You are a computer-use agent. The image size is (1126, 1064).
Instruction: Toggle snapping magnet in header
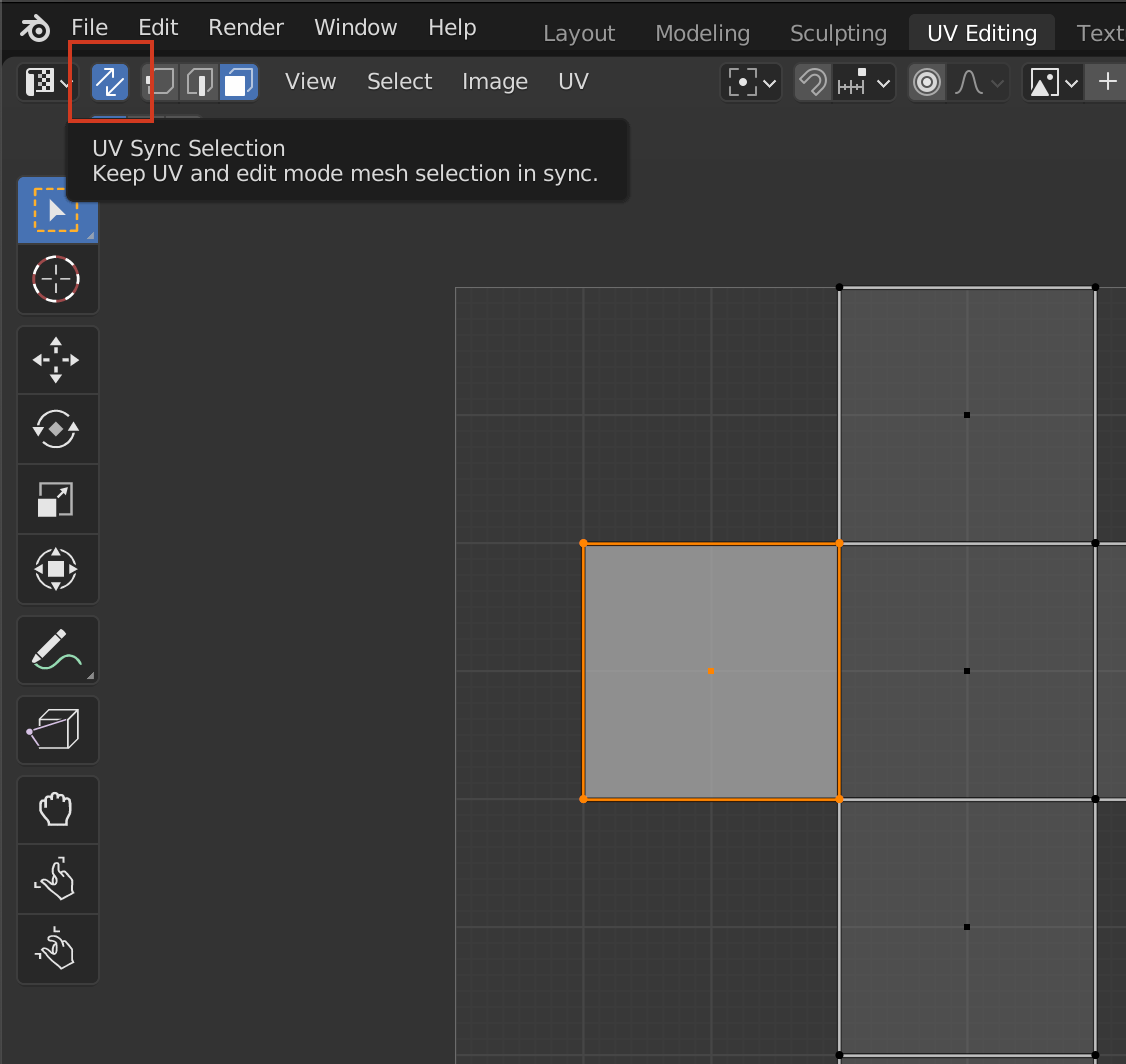[x=813, y=82]
